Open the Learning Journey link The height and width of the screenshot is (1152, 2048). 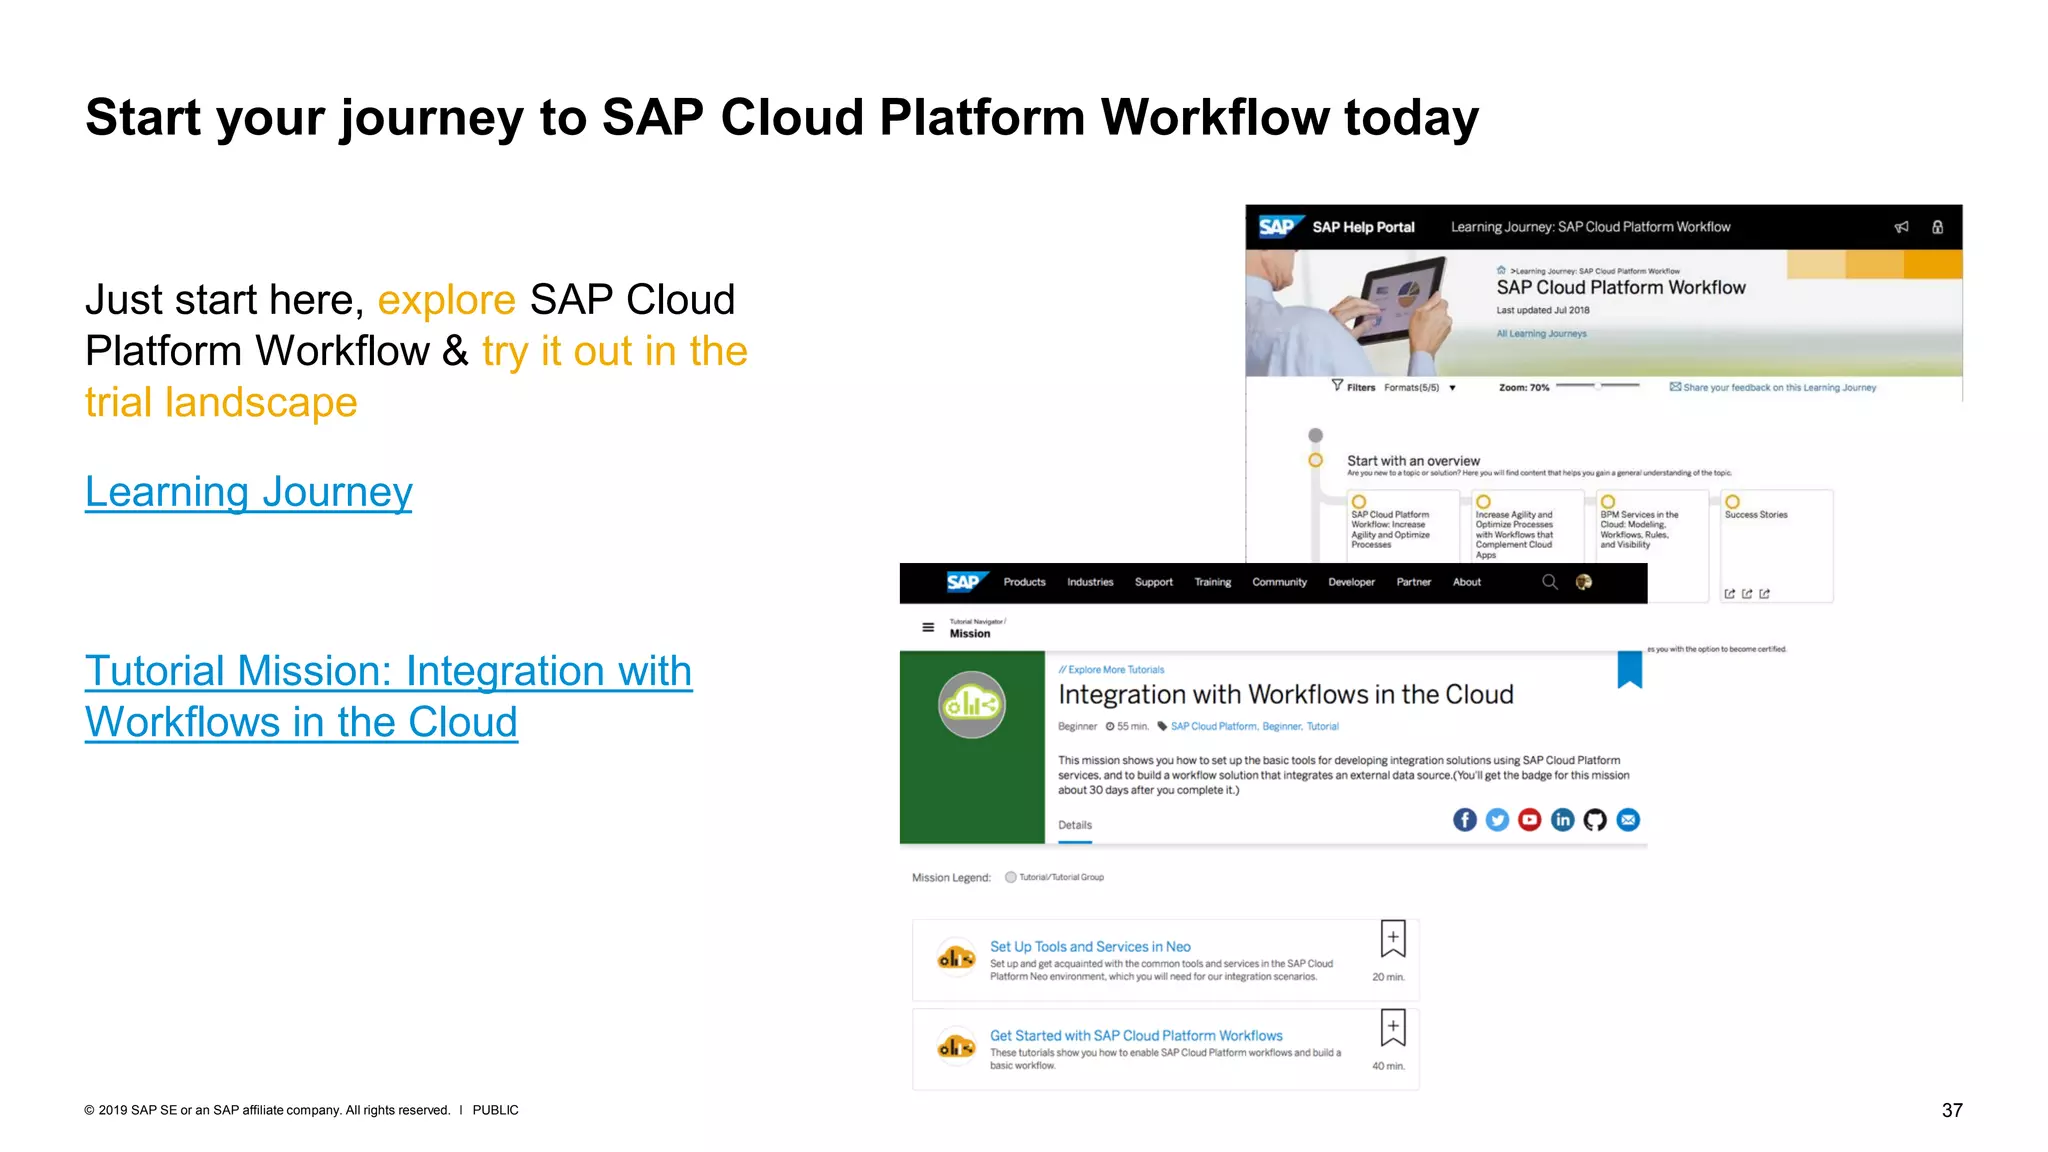pyautogui.click(x=248, y=491)
